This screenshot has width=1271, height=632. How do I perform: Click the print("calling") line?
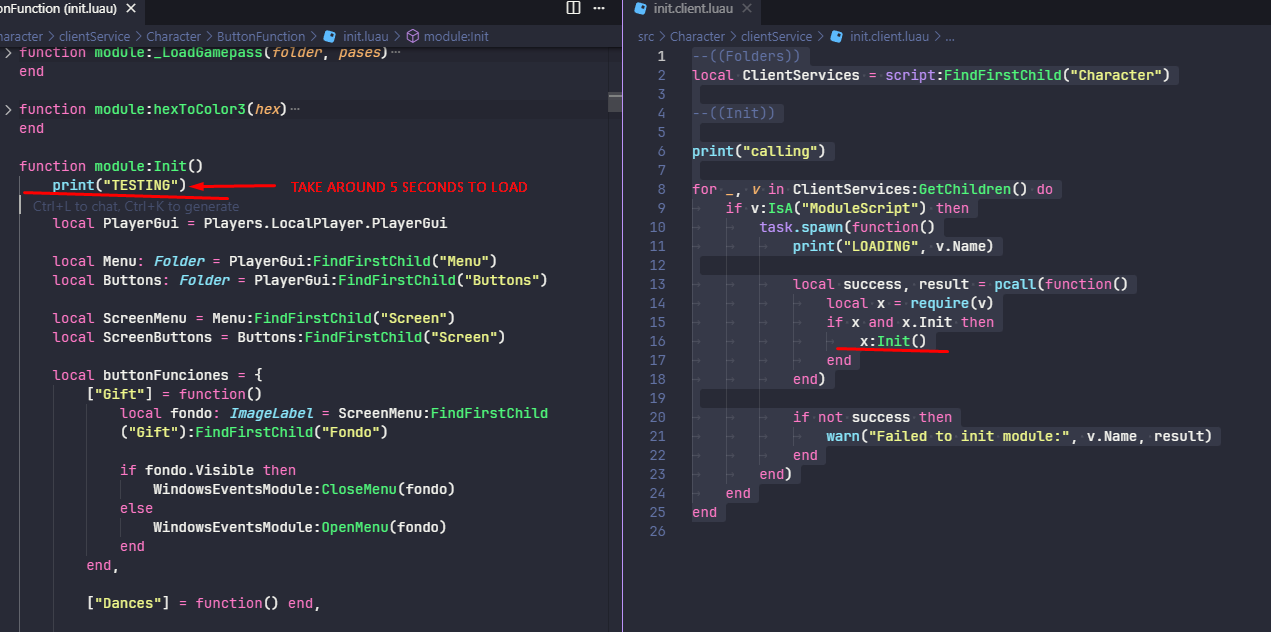(x=759, y=151)
